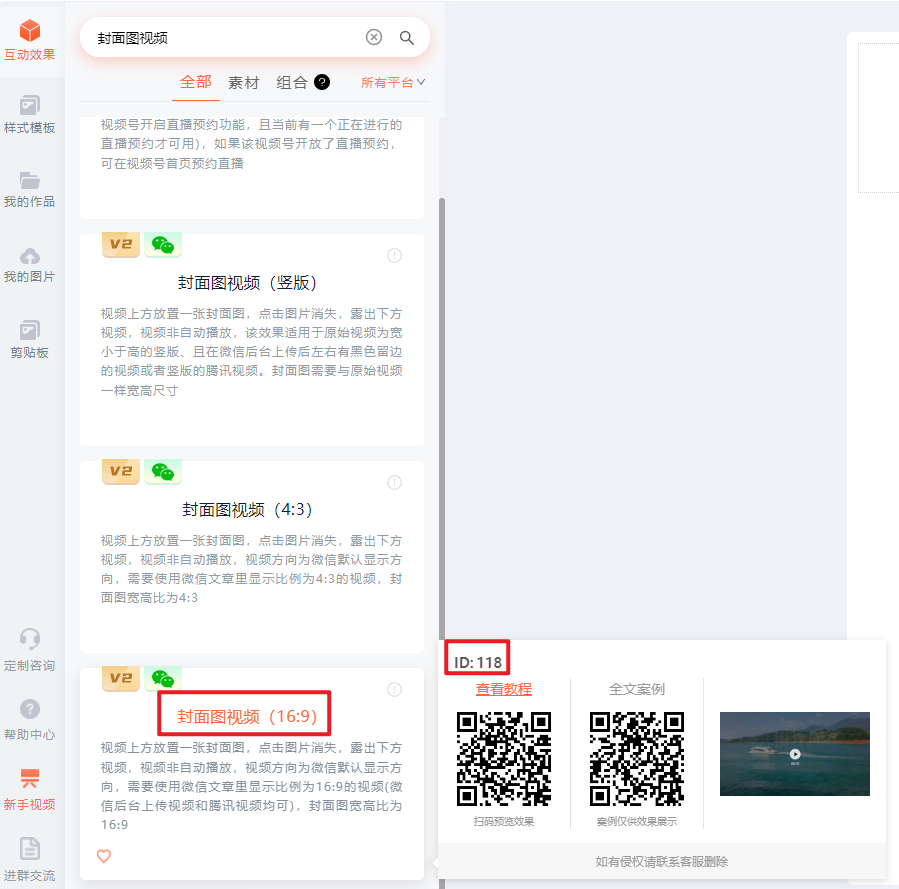899x889 pixels.
Task: Click the 扫码预览效果 QR code
Action: point(504,759)
